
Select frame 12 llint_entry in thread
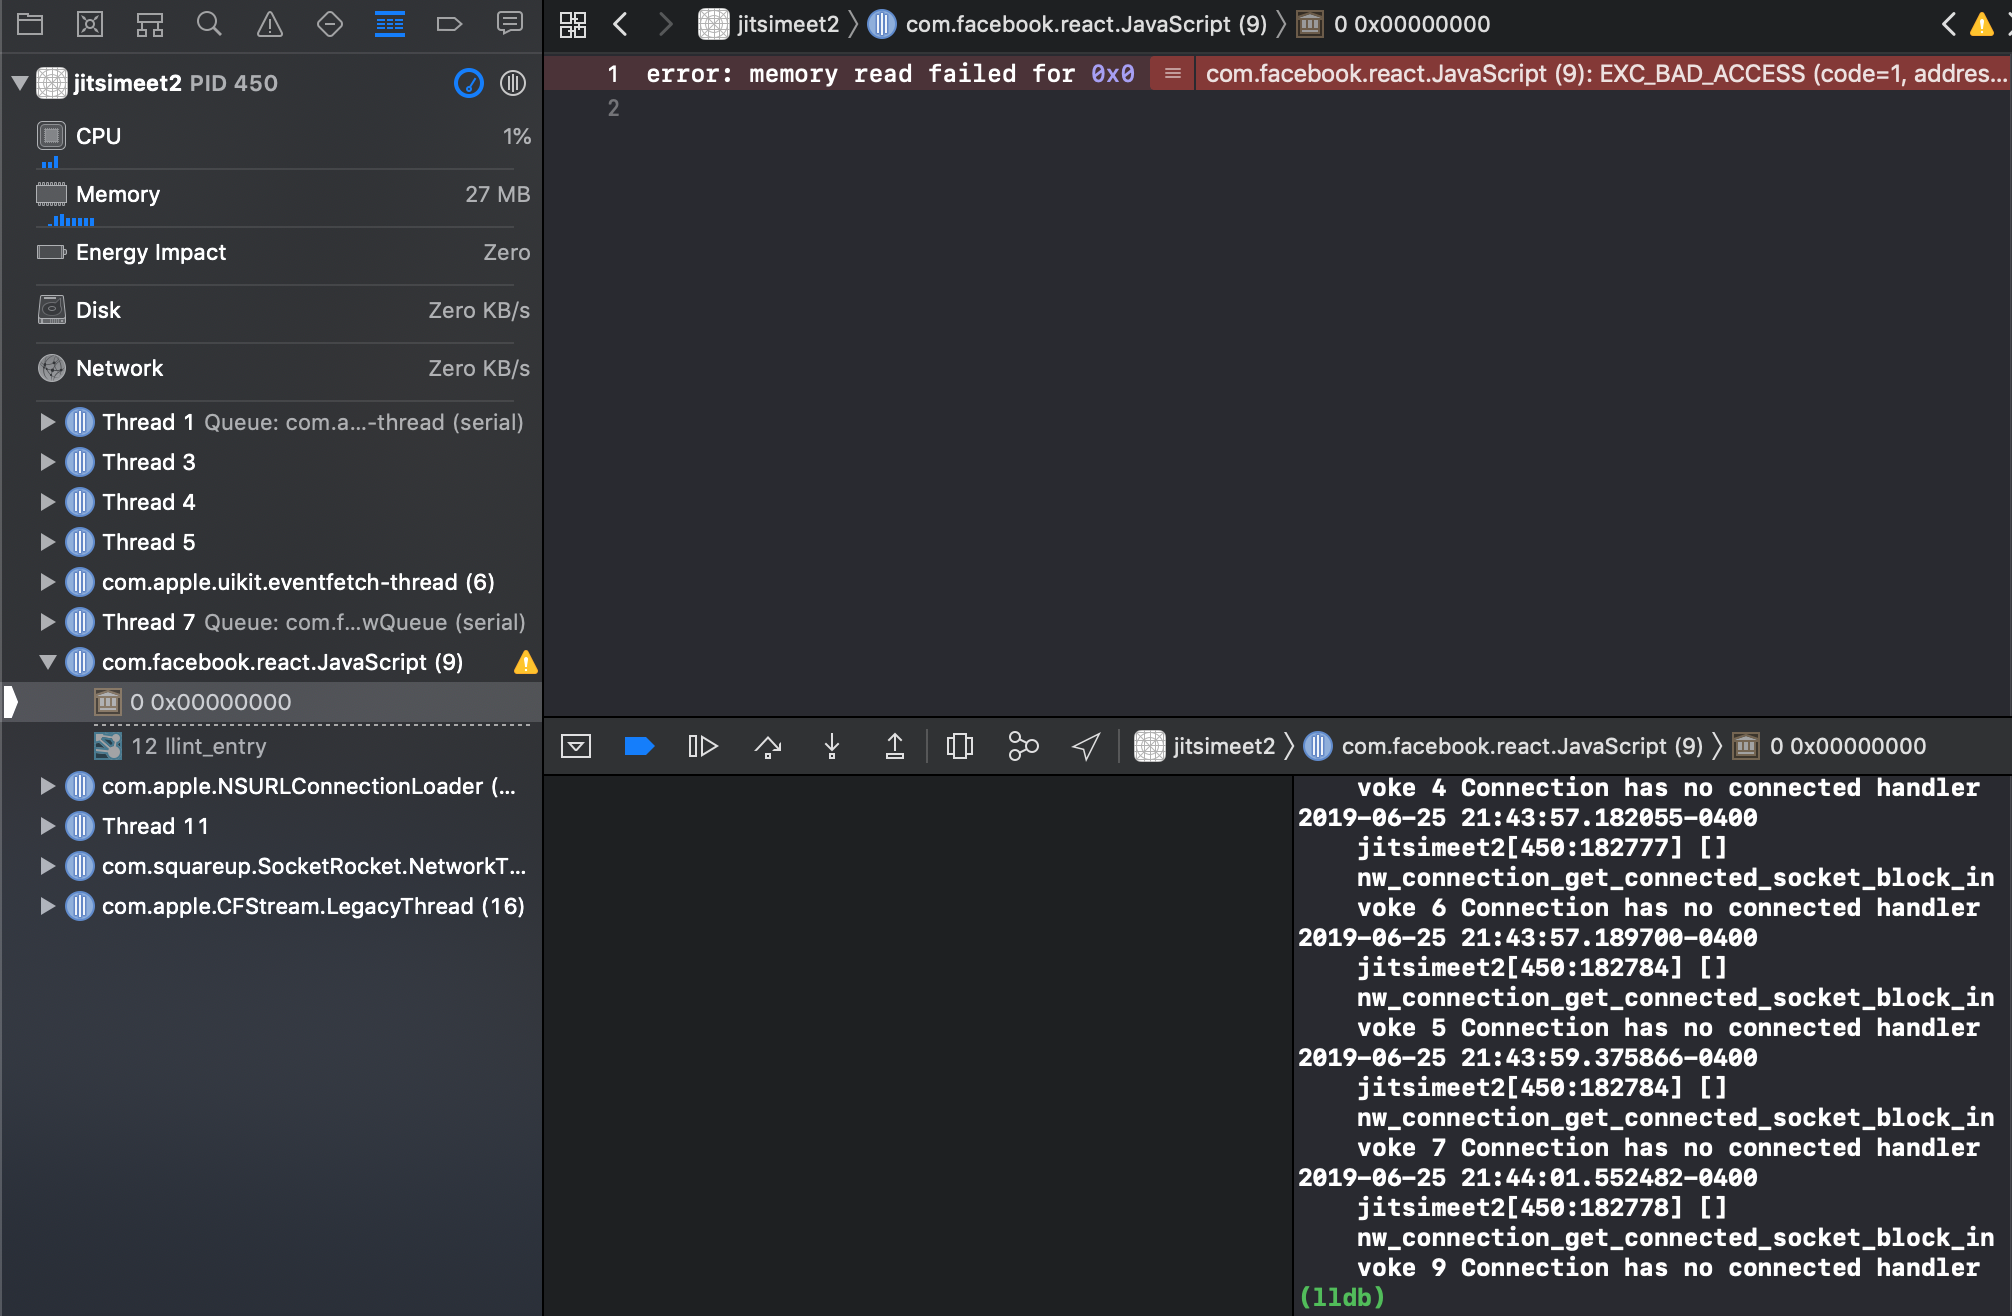(x=198, y=746)
